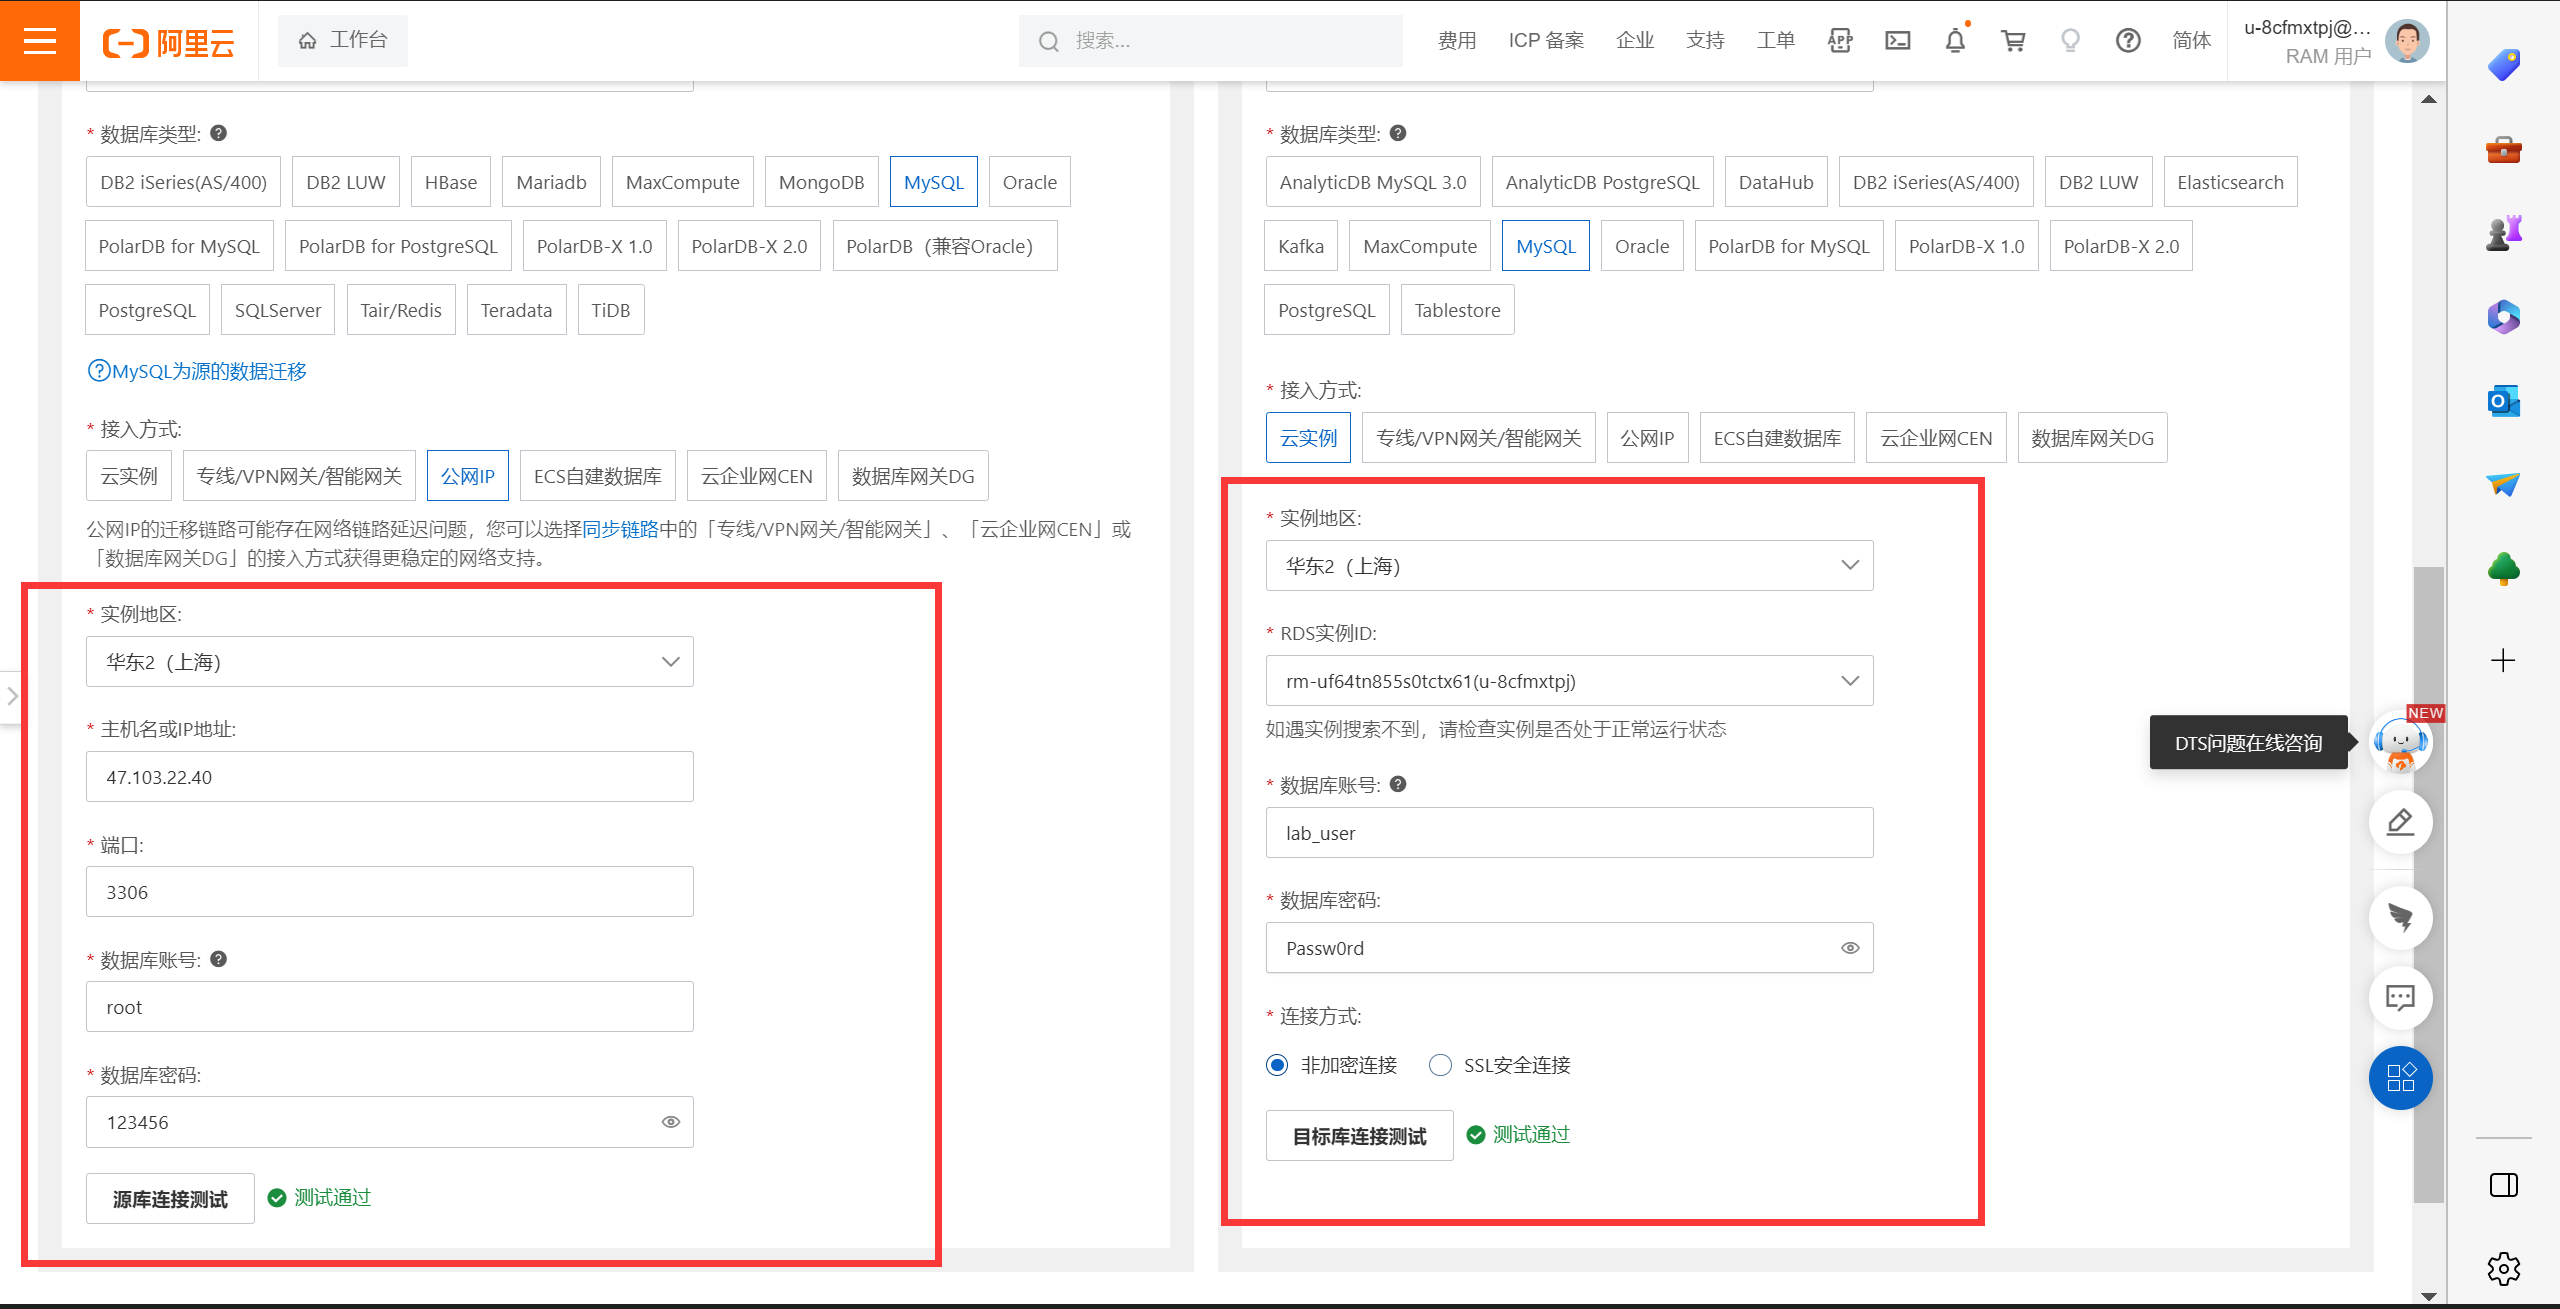The width and height of the screenshot is (2560, 1309).
Task: Click the page vertical scrollbar thumb
Action: coord(2428,884)
